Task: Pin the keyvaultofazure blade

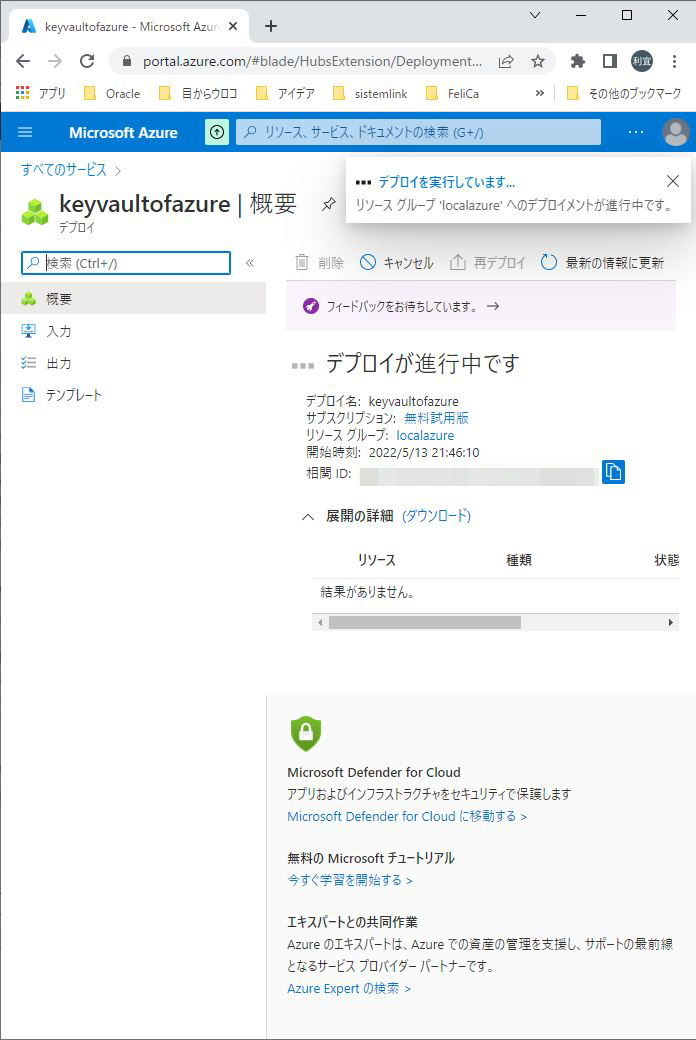Action: [x=328, y=204]
